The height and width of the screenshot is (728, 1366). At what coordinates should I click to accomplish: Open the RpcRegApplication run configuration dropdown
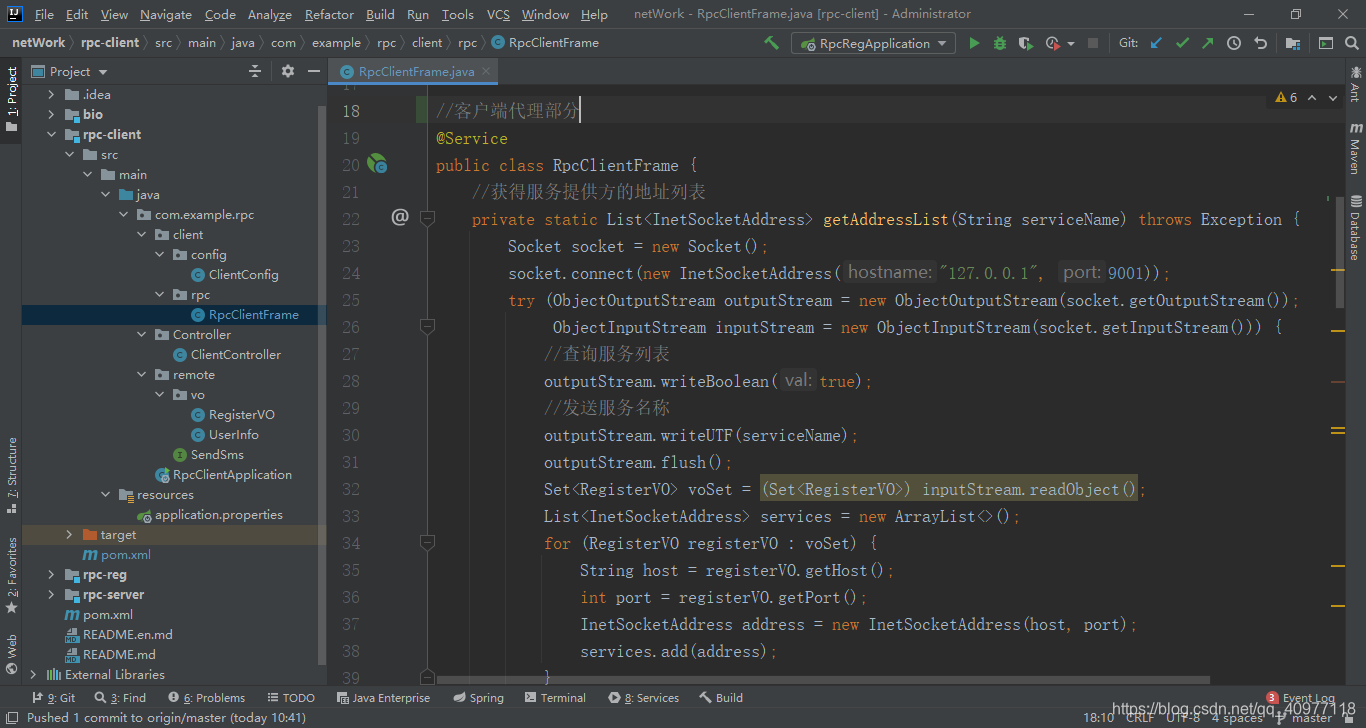[x=874, y=43]
